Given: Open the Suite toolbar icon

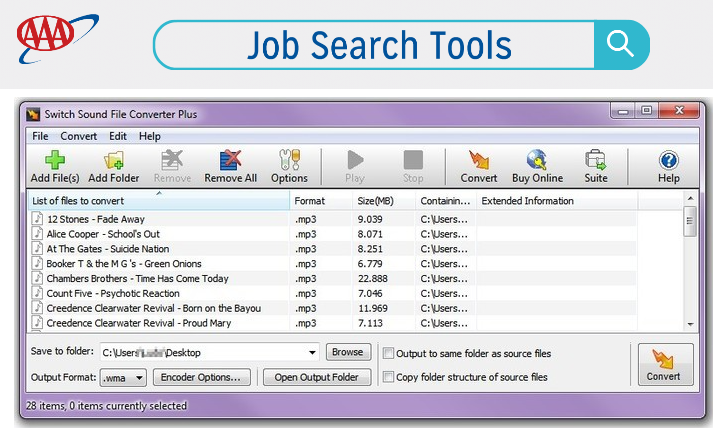Looking at the screenshot, I should click(595, 160).
